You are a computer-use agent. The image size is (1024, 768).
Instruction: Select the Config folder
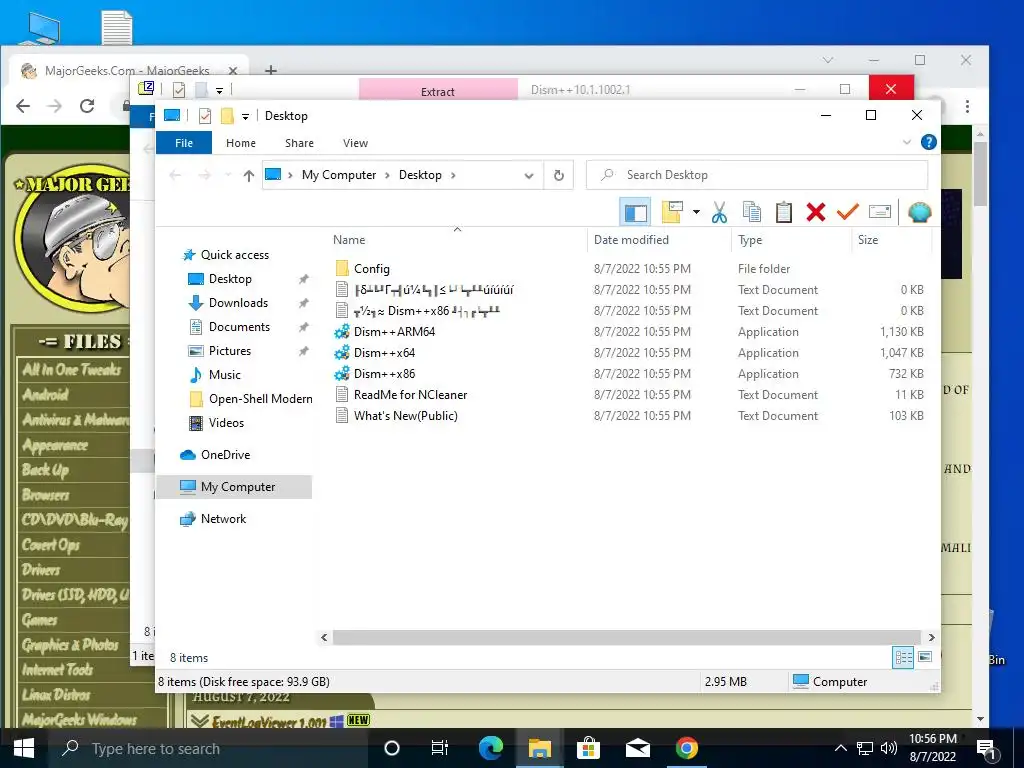[x=371, y=268]
